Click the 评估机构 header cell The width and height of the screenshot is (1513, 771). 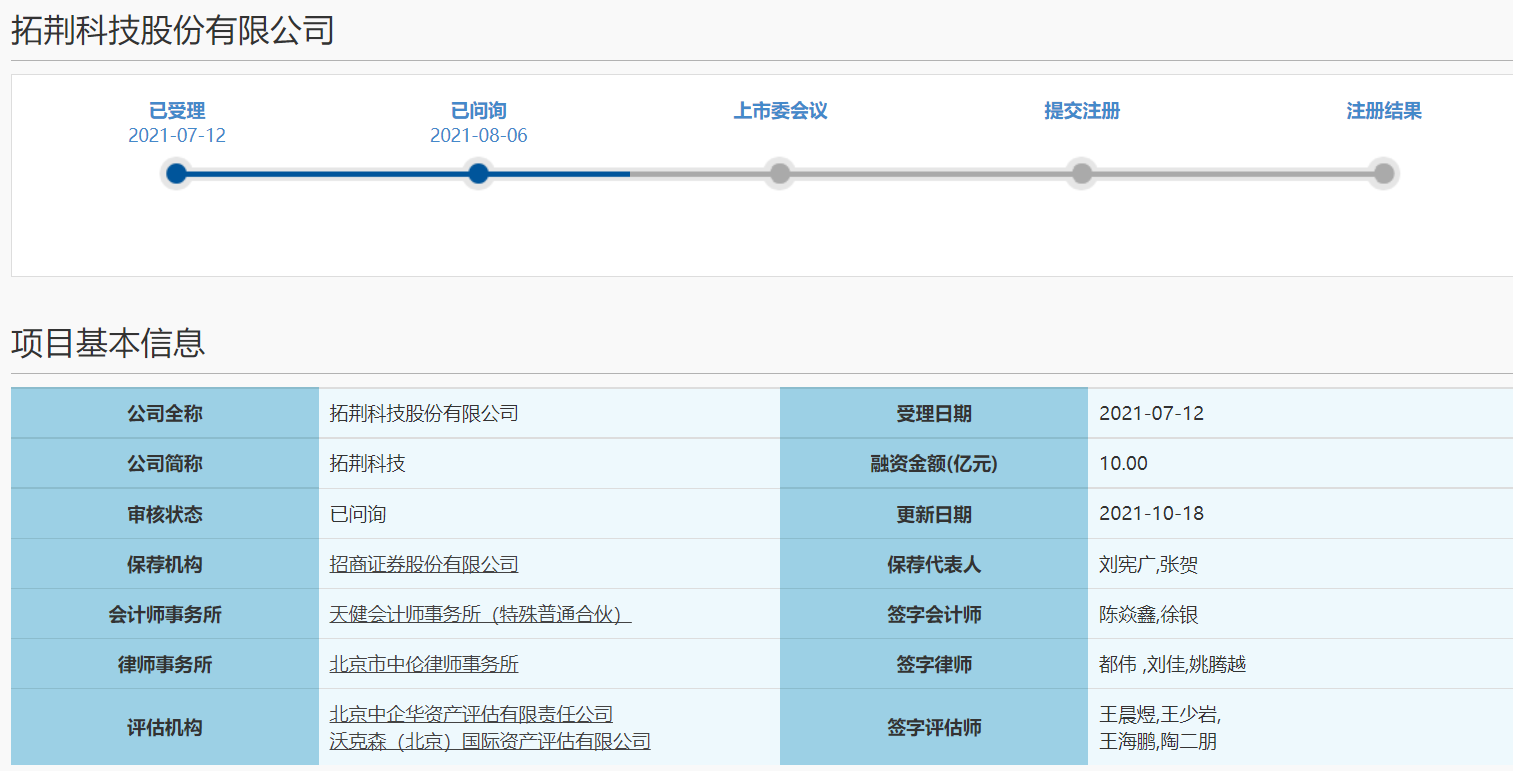coord(165,727)
